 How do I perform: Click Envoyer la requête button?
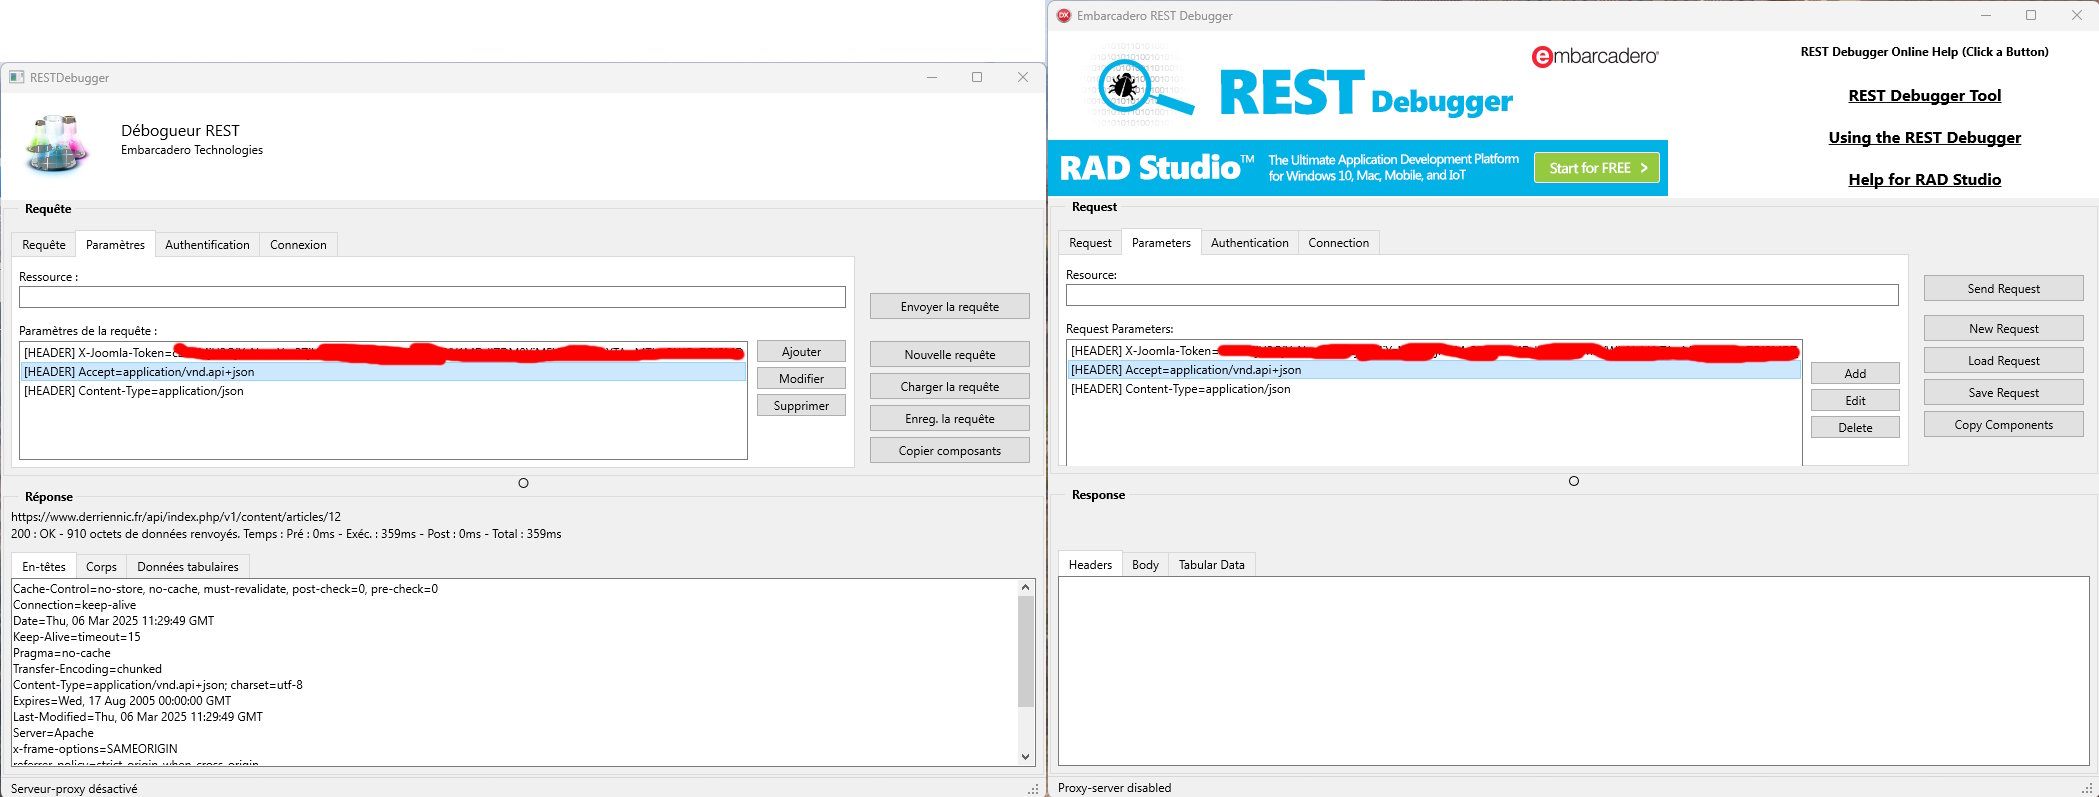click(x=950, y=306)
